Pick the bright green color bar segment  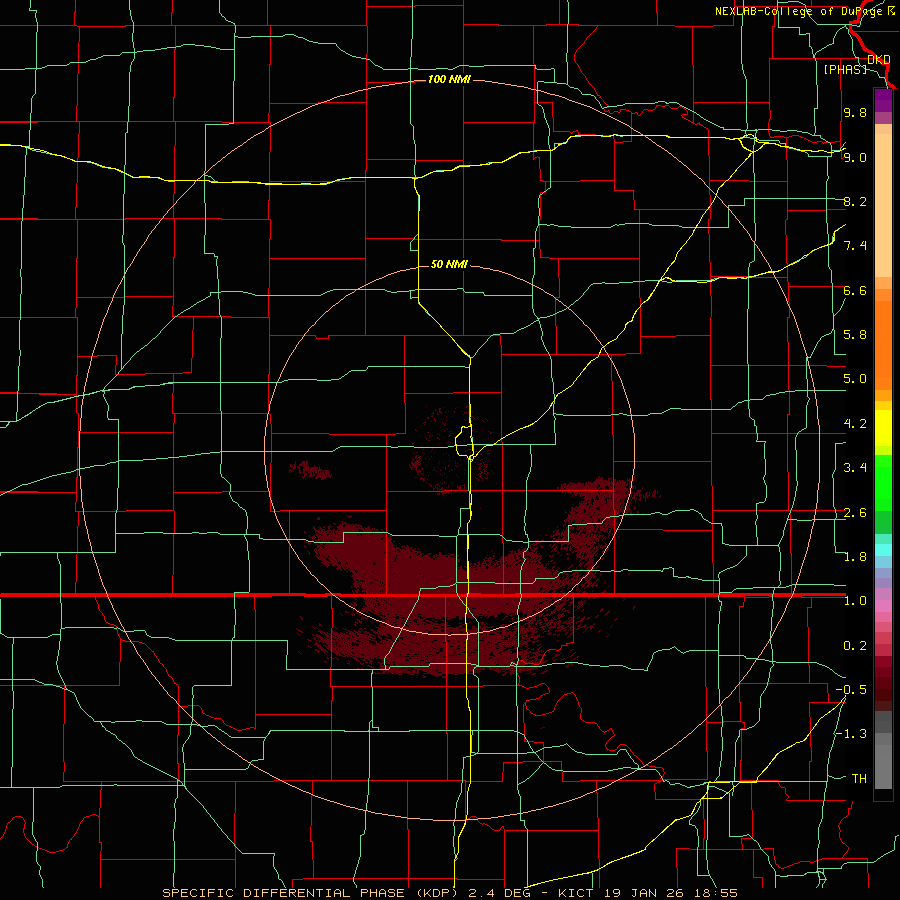[x=883, y=484]
